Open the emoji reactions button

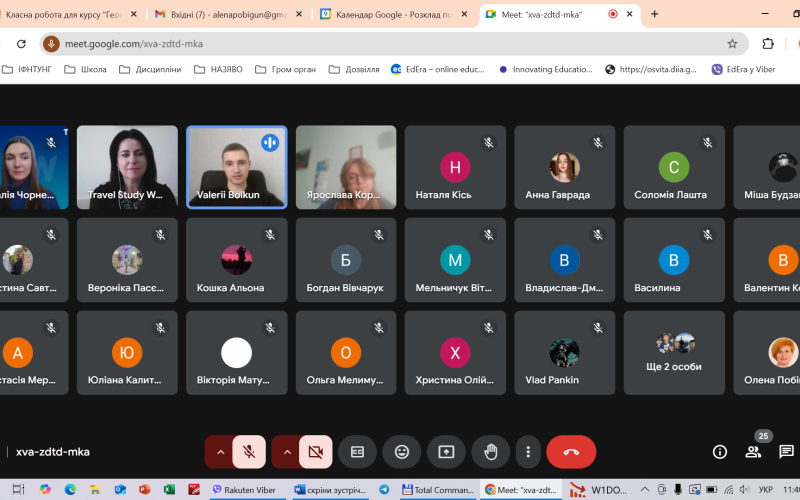pos(402,452)
